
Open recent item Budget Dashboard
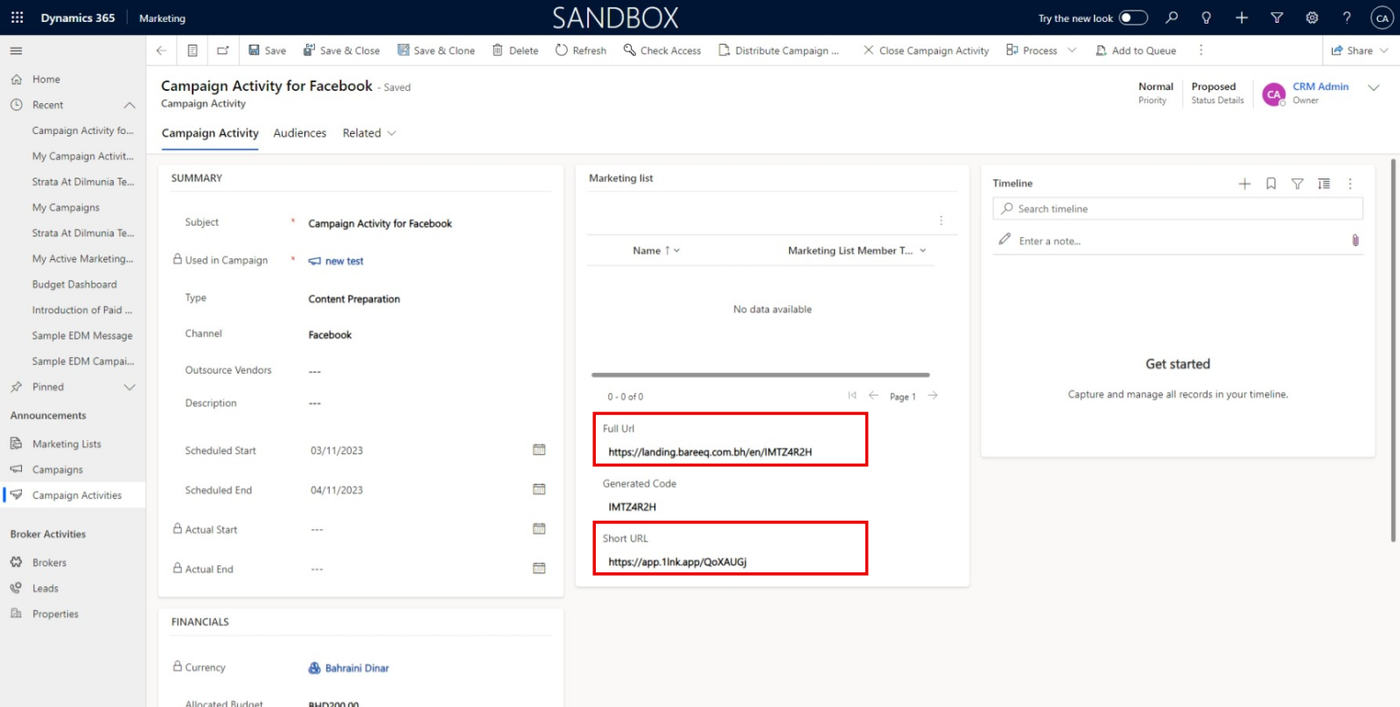click(74, 284)
